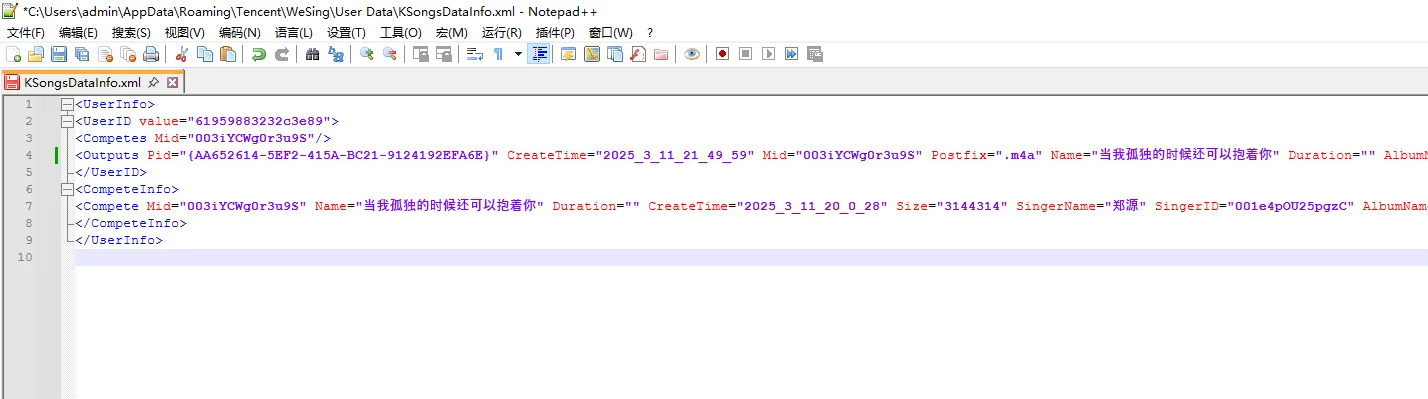Click line number 10 in the margin
1428x399 pixels.
coord(26,257)
